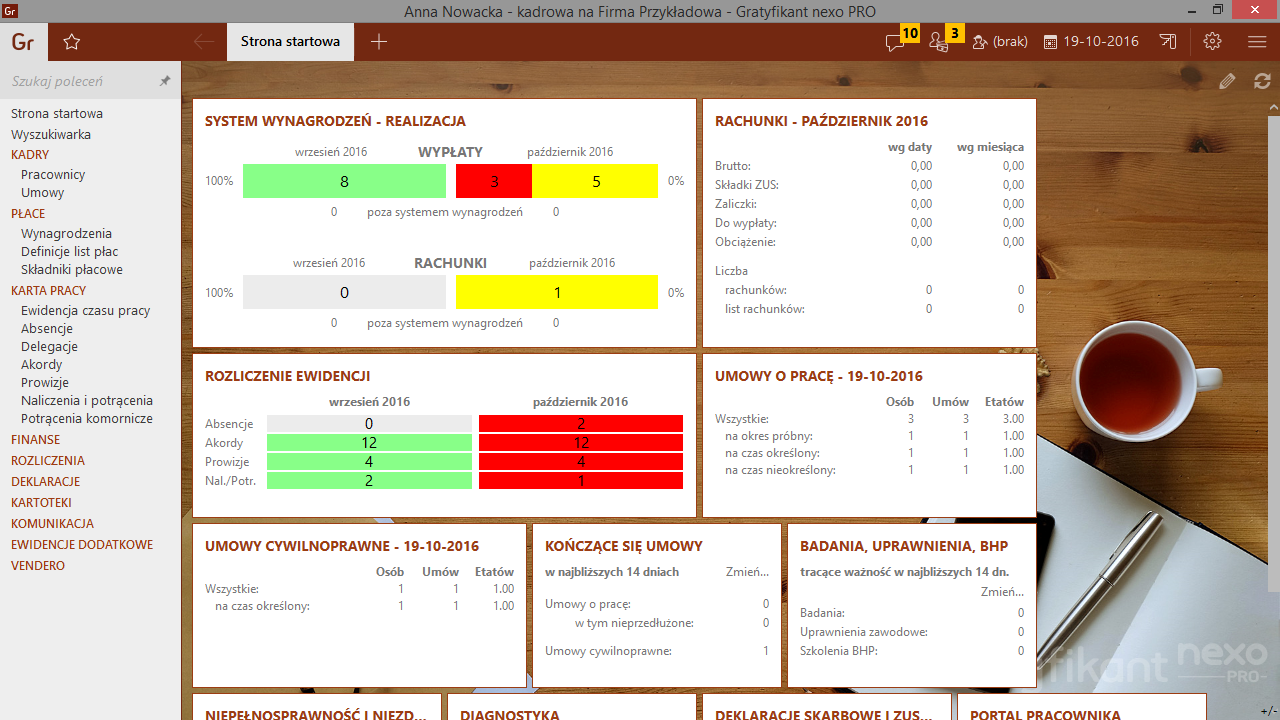1280x720 pixels.
Task: Click Zmień... in the Kończące się umowy panel
Action: 747,572
